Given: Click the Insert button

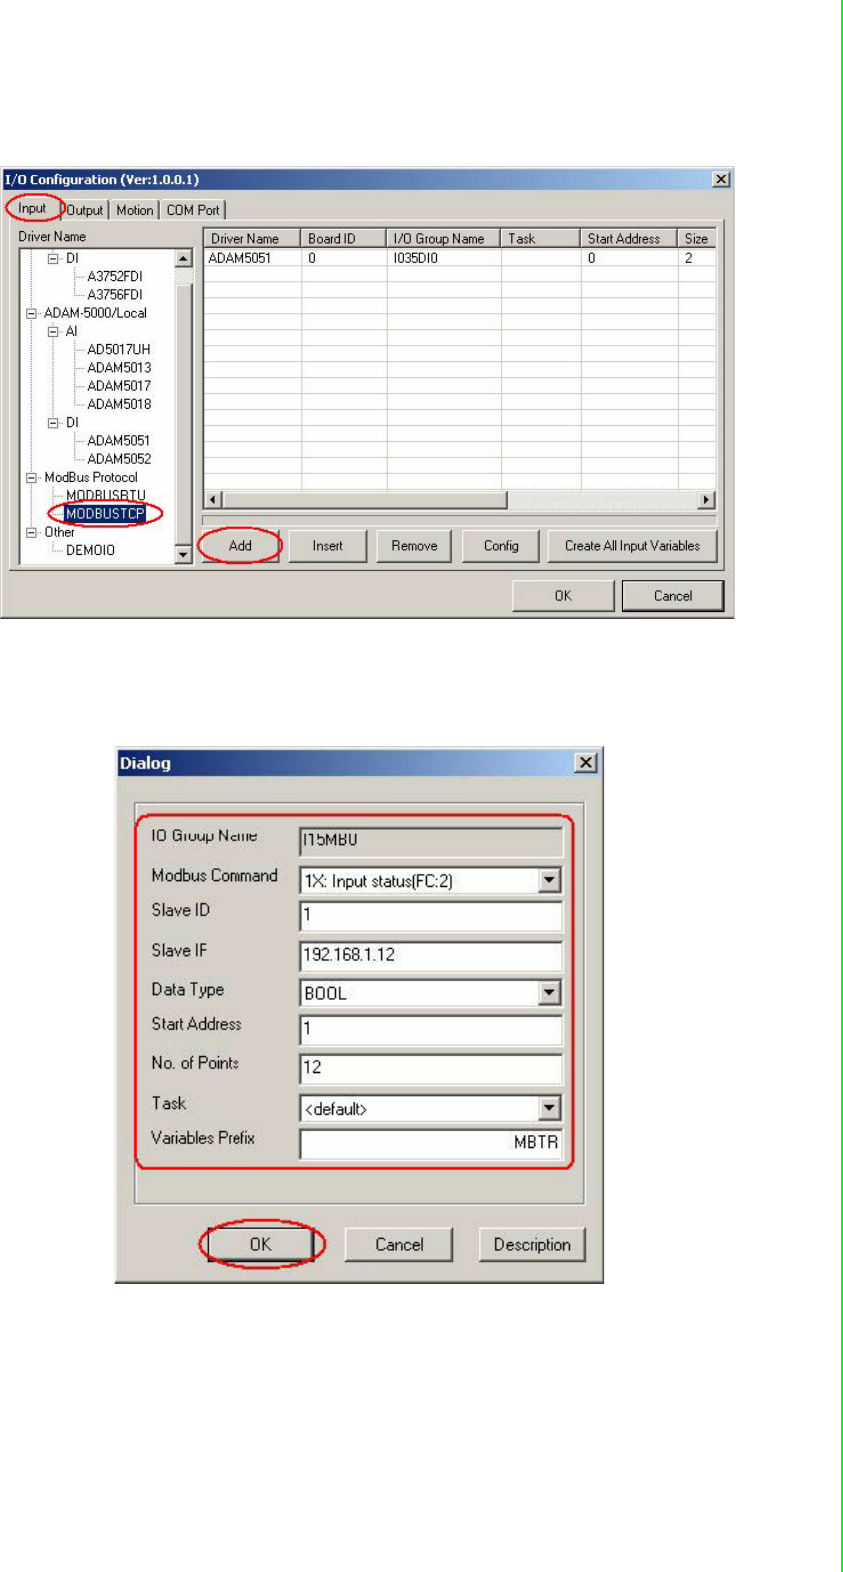Looking at the screenshot, I should coord(327,546).
